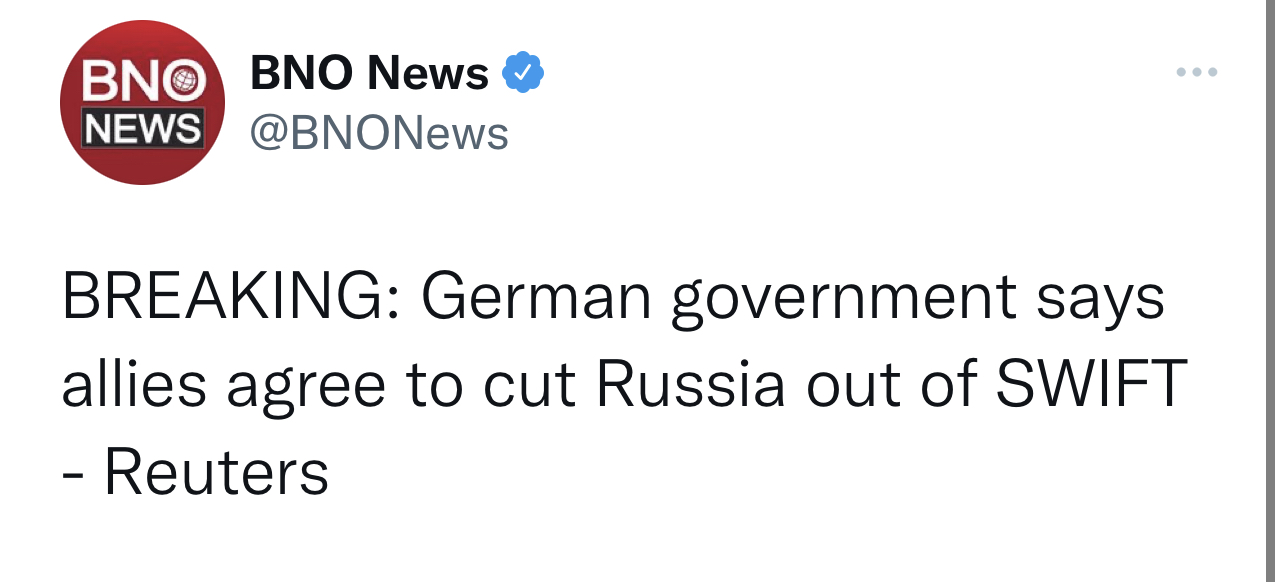Click the BNO News profile avatar

(142, 103)
